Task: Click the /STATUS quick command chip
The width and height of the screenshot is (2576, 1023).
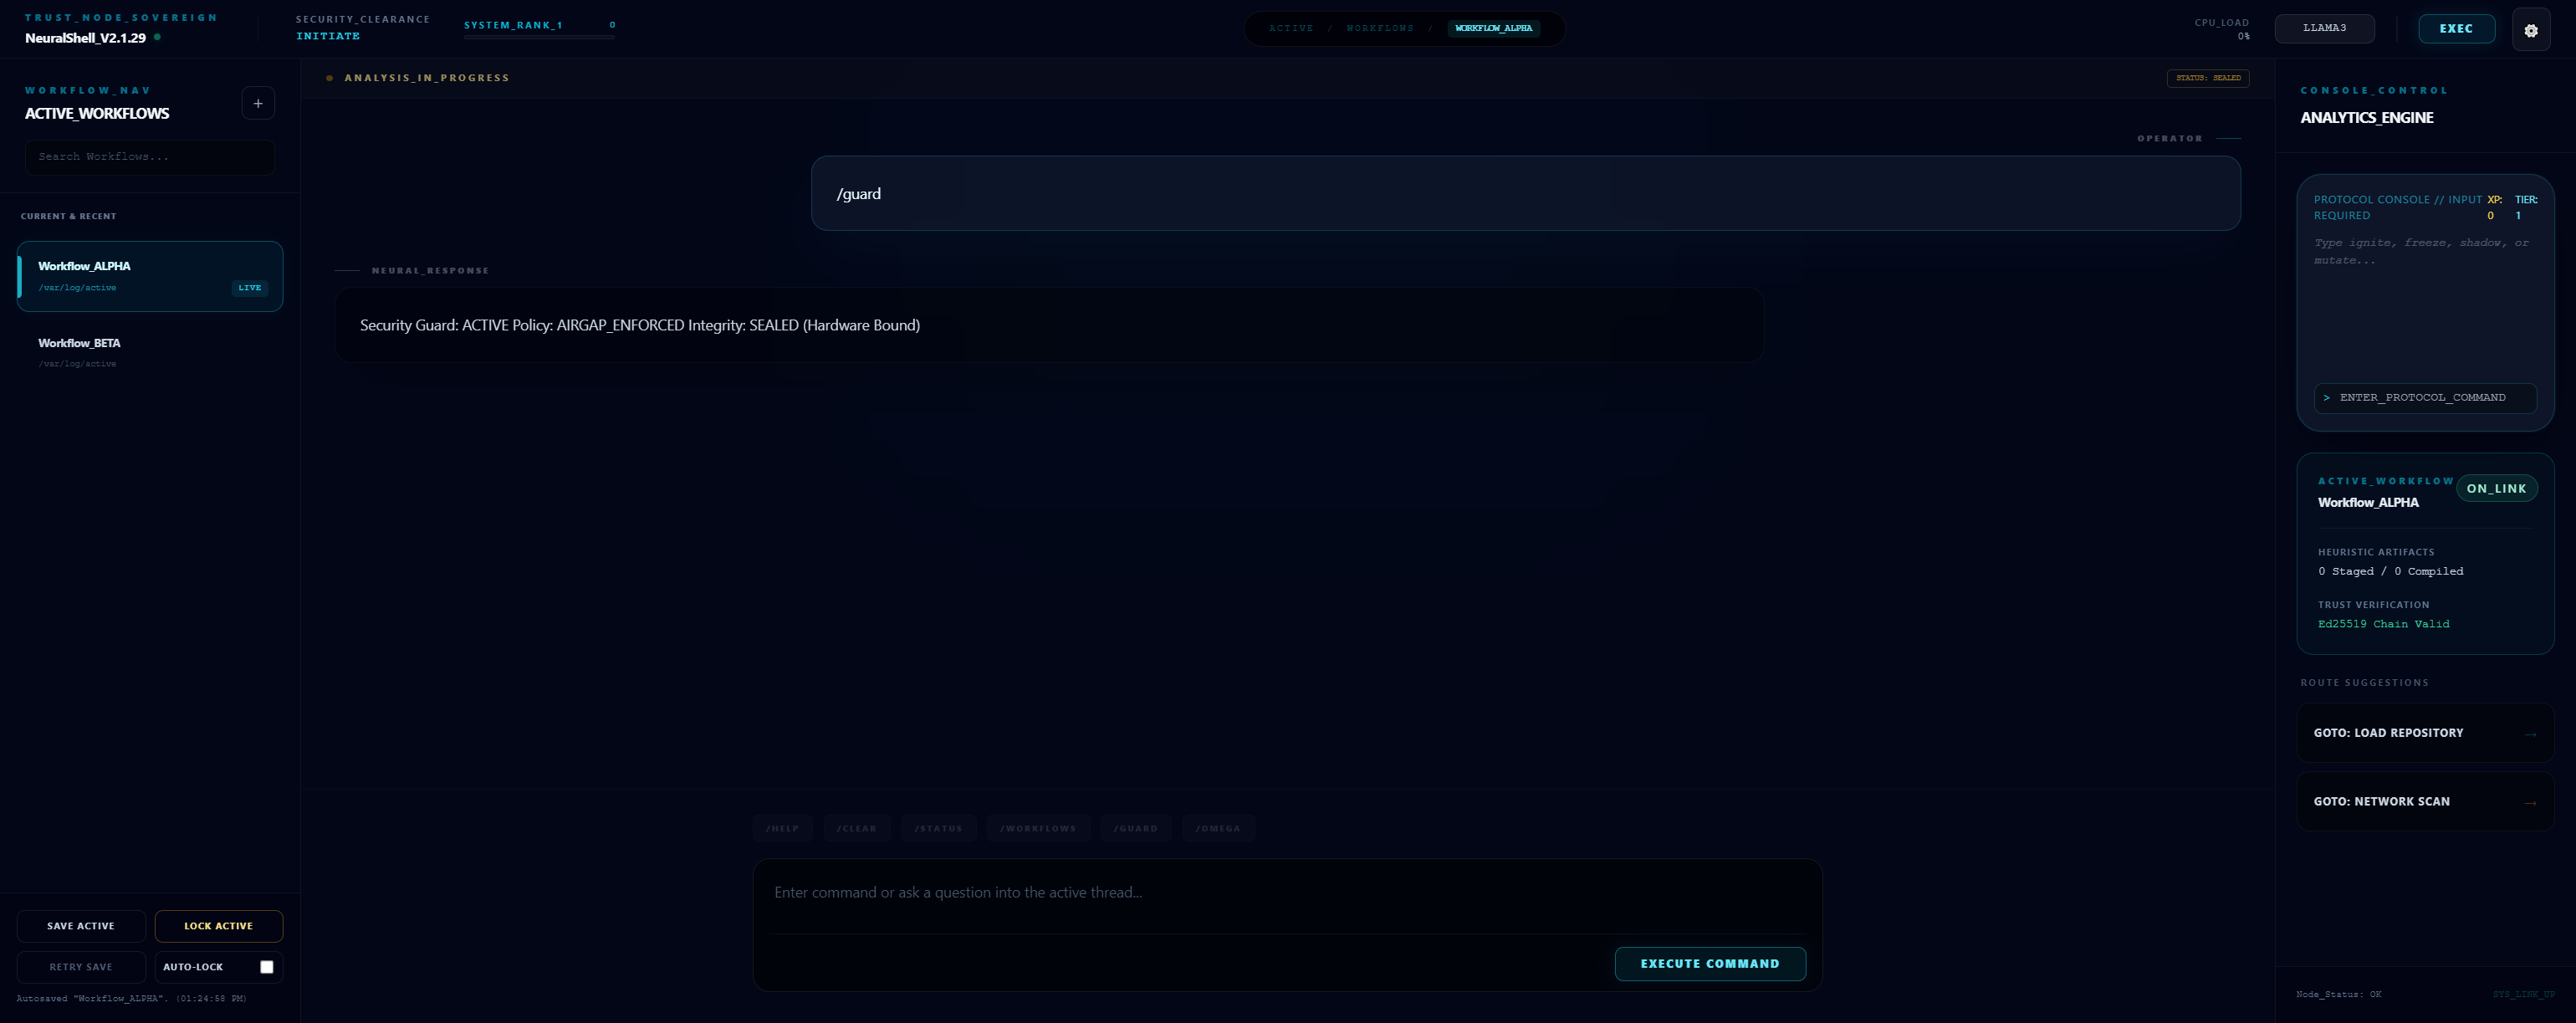Action: point(939,828)
